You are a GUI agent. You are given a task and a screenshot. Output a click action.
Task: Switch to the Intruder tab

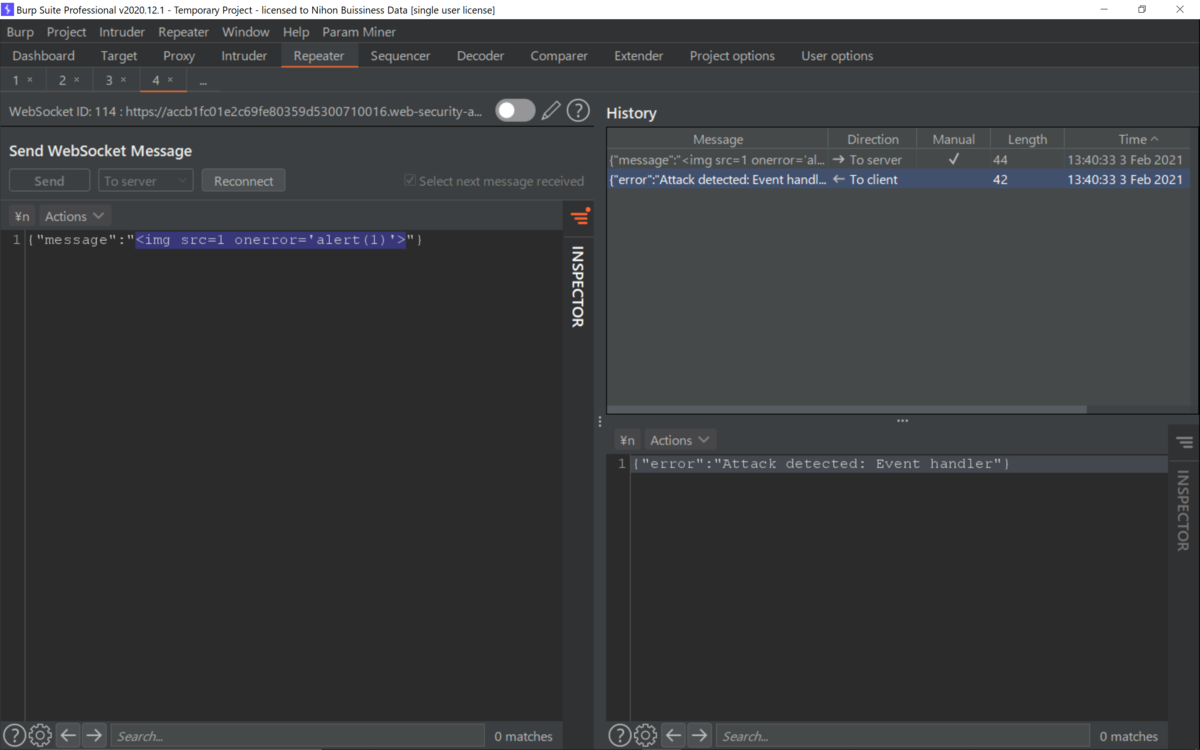pos(244,56)
